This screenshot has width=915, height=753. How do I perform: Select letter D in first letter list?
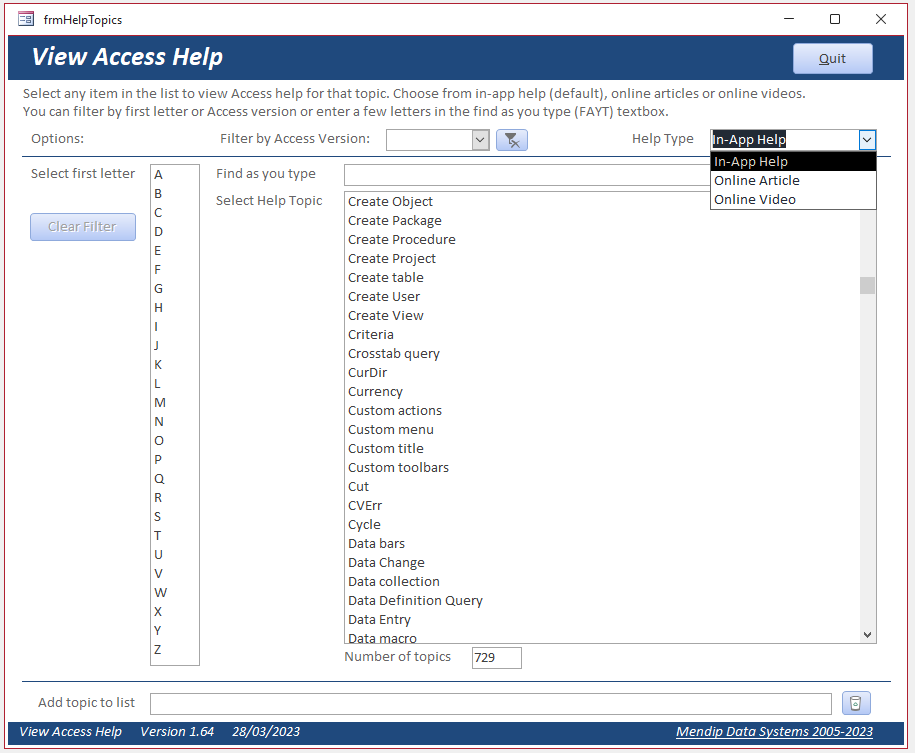click(x=174, y=232)
